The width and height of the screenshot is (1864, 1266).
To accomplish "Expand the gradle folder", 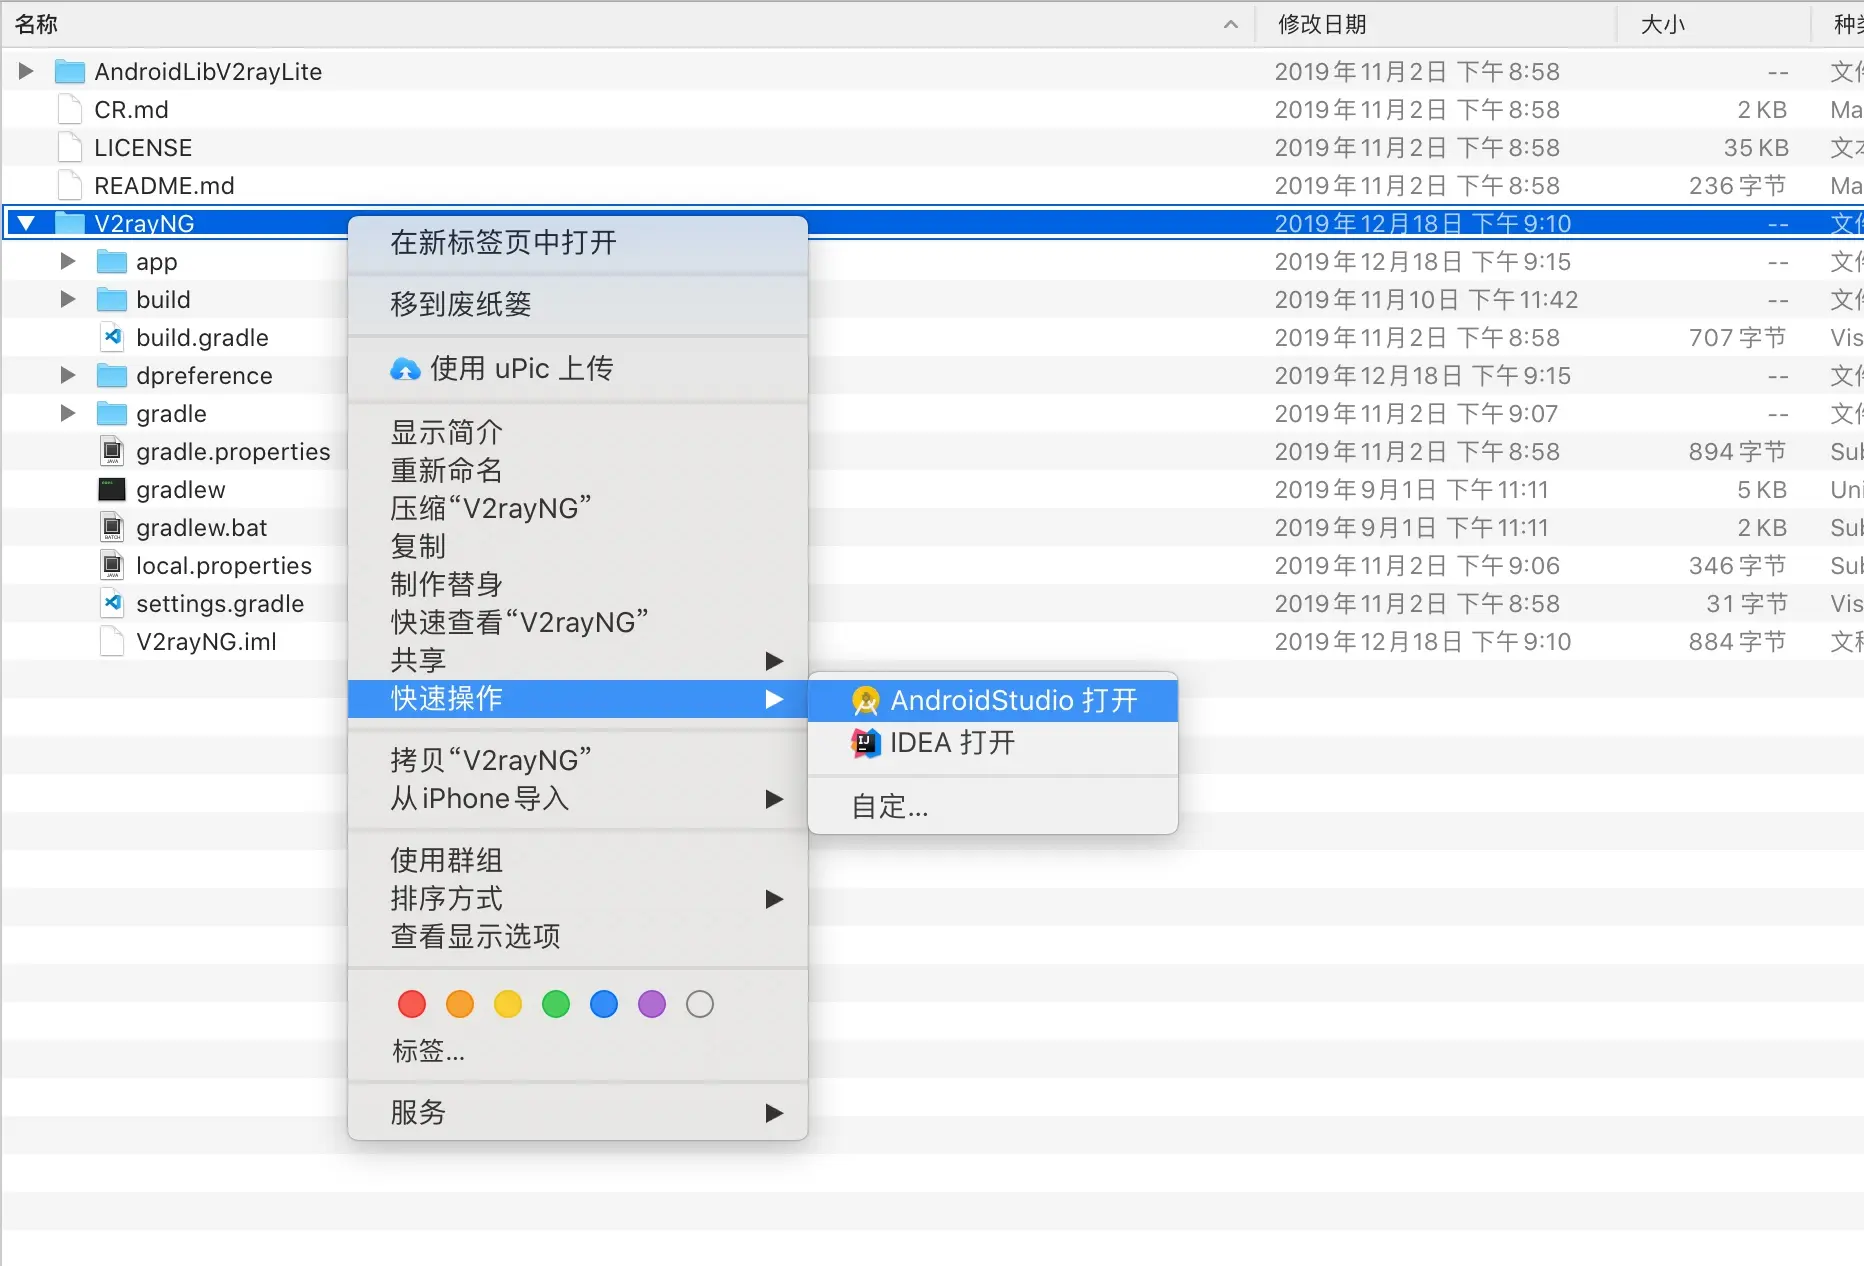I will click(68, 413).
